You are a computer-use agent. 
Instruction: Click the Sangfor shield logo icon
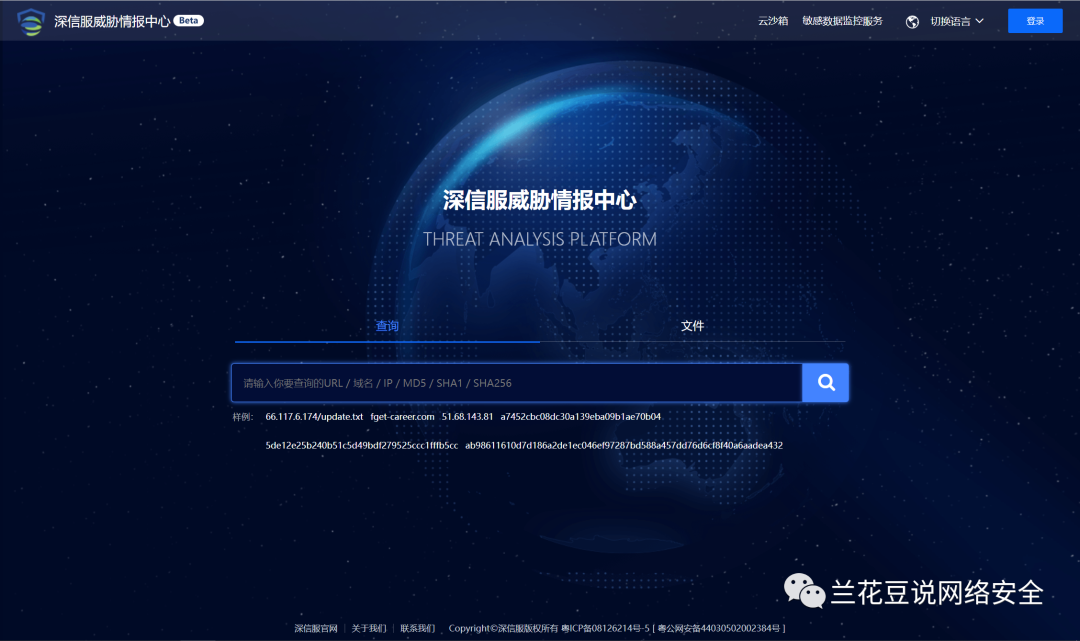pyautogui.click(x=31, y=22)
